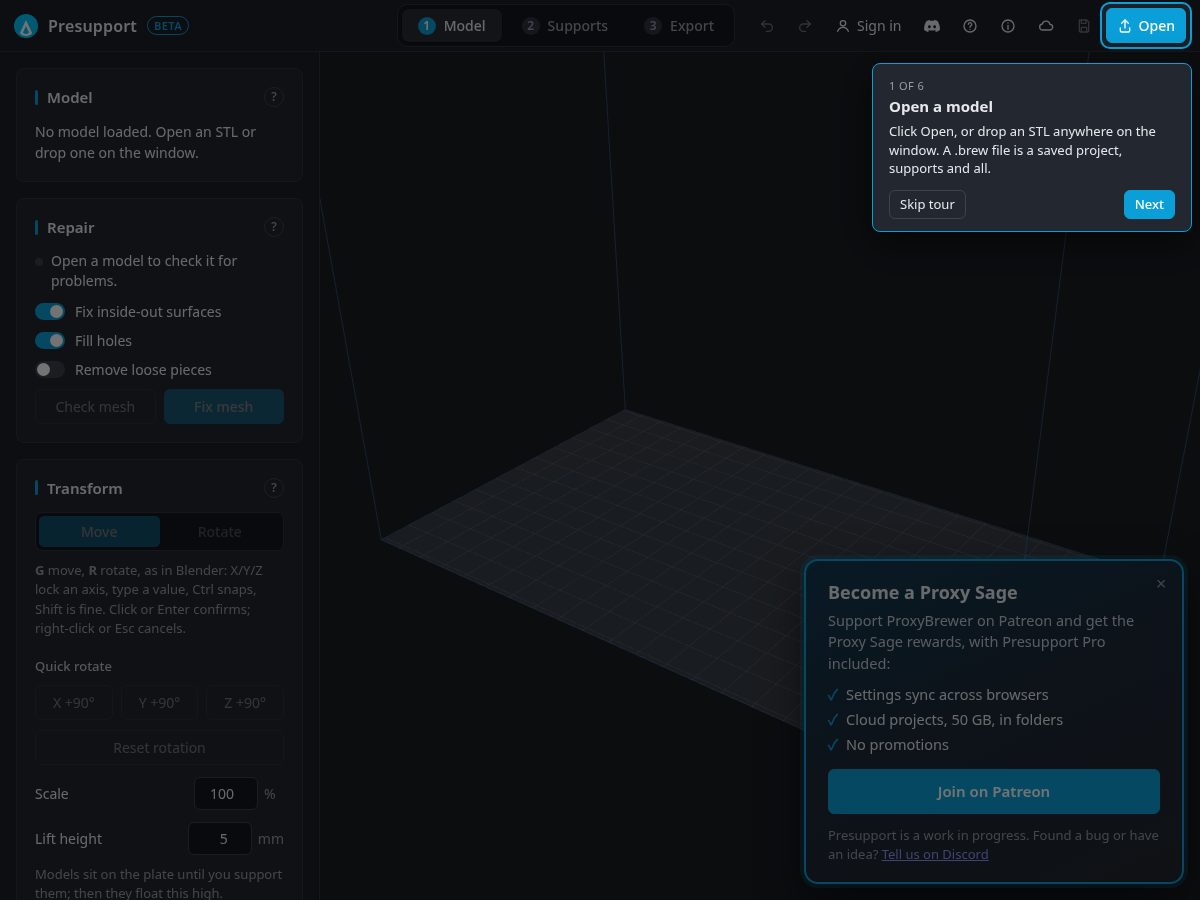Rotate model Z +90°
Viewport: 1200px width, 900px height.
(x=245, y=703)
